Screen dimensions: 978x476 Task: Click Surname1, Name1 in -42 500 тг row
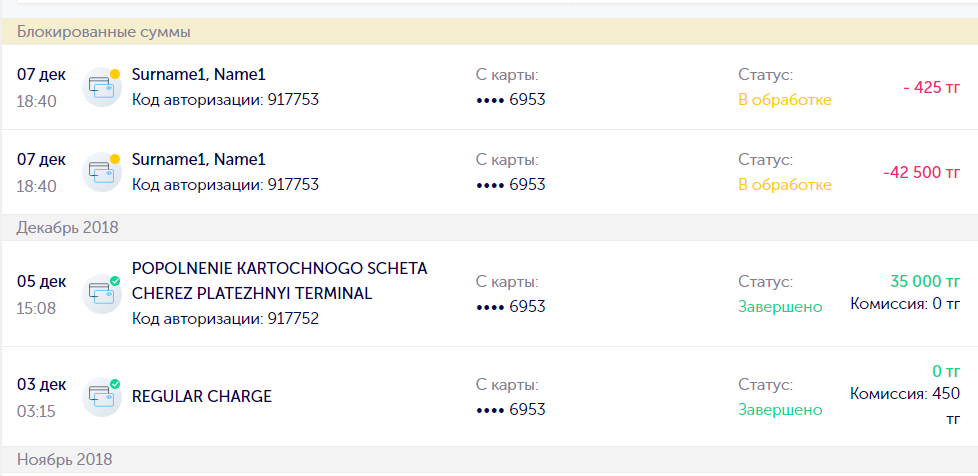click(198, 160)
